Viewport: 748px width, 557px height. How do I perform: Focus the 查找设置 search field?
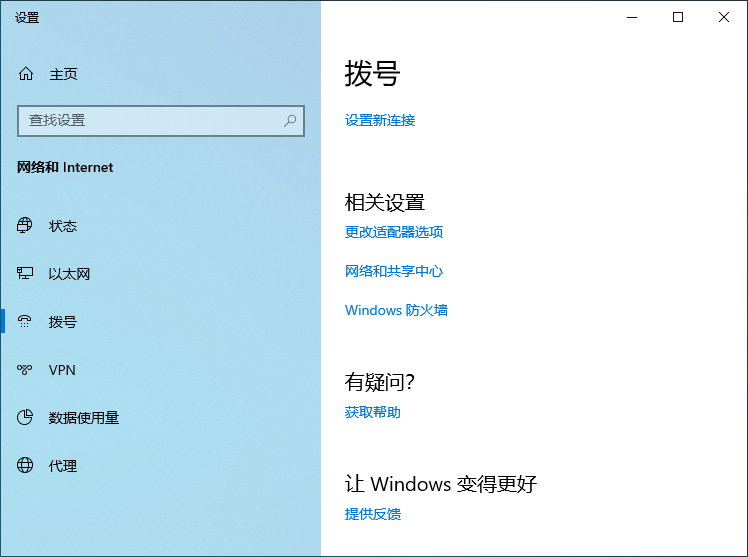pos(150,120)
